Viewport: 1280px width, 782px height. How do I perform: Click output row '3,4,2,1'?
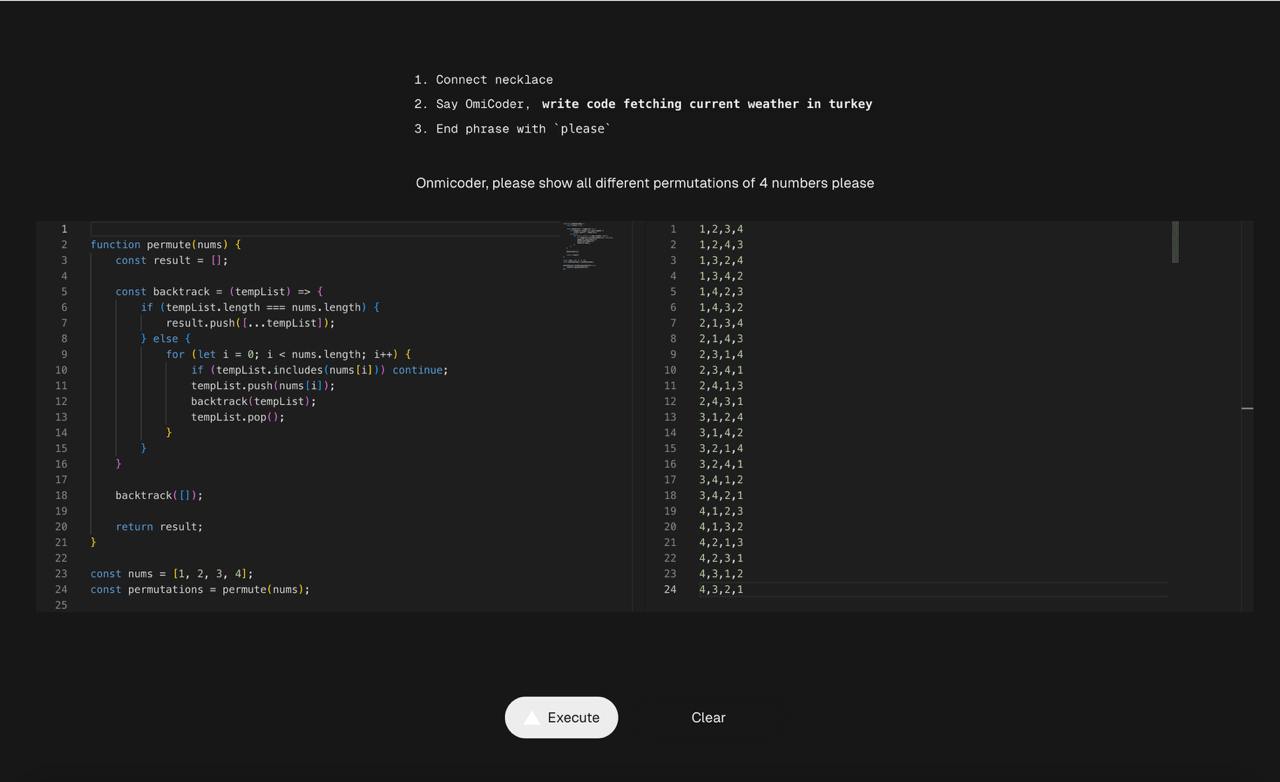tap(721, 495)
